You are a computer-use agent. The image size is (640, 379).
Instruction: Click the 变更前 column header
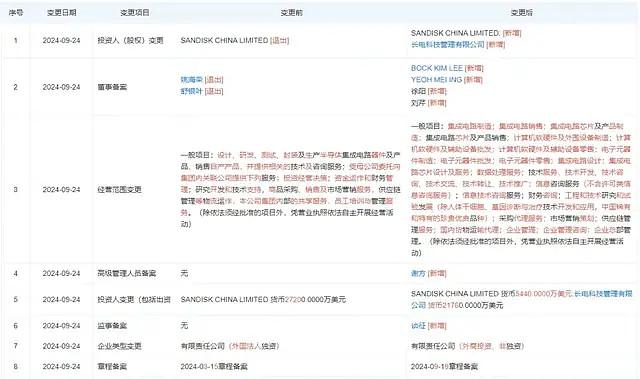click(291, 13)
